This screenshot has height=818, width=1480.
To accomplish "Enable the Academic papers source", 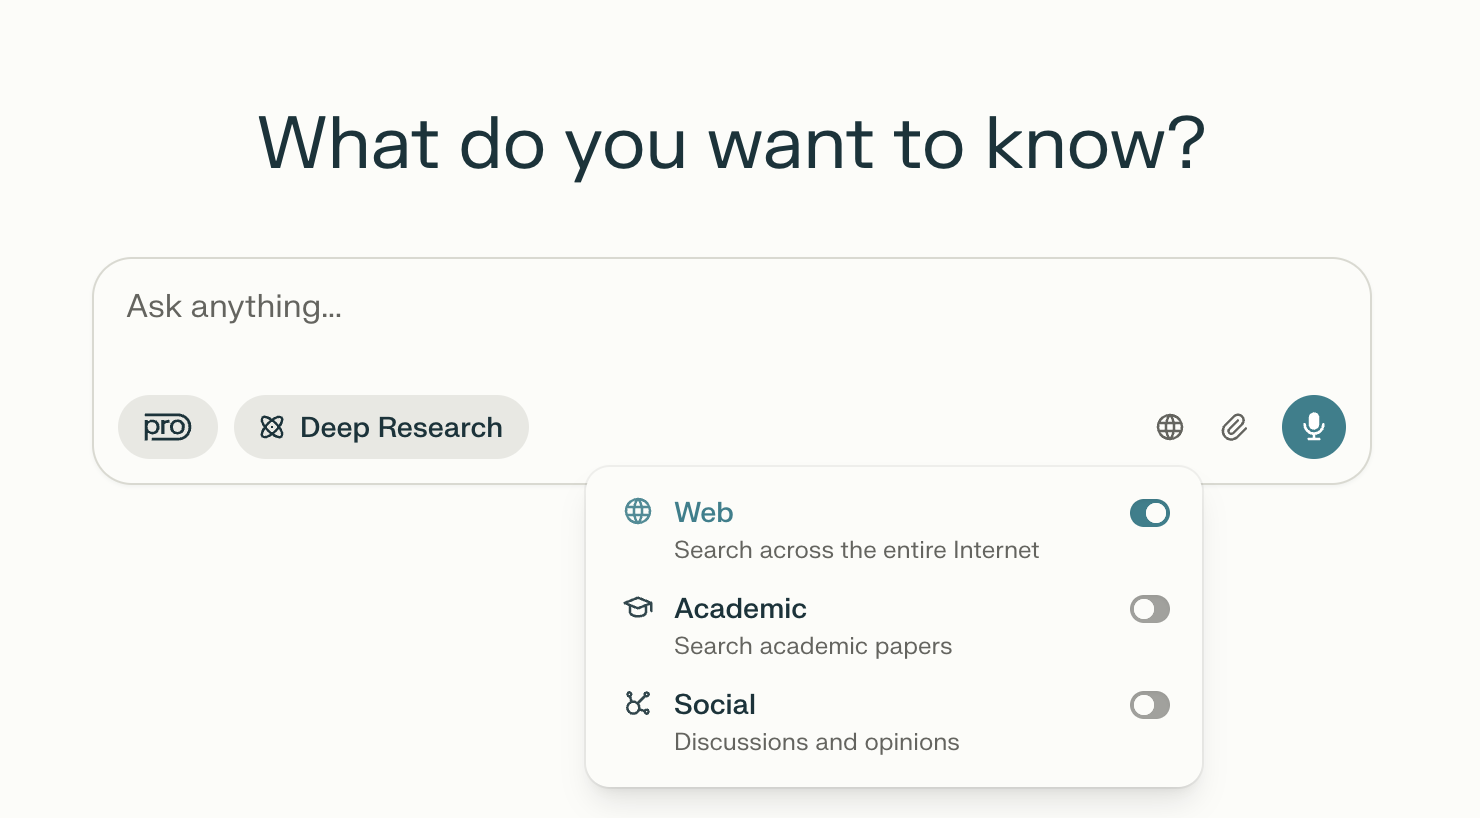I will [1149, 609].
